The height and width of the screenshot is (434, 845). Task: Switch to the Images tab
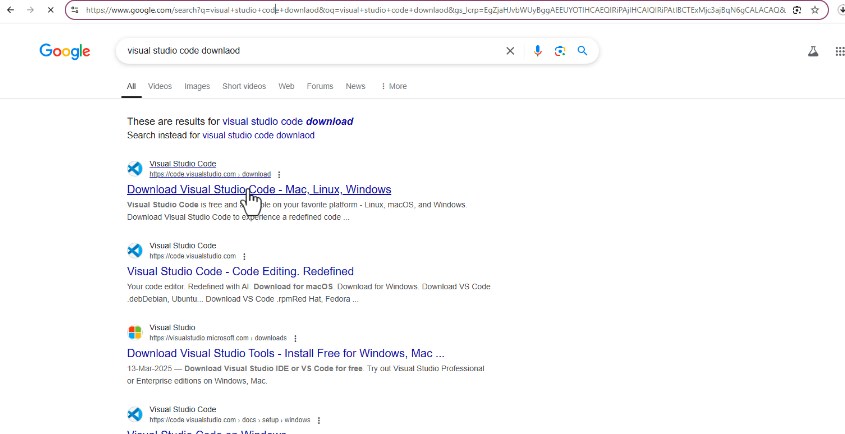coord(197,86)
